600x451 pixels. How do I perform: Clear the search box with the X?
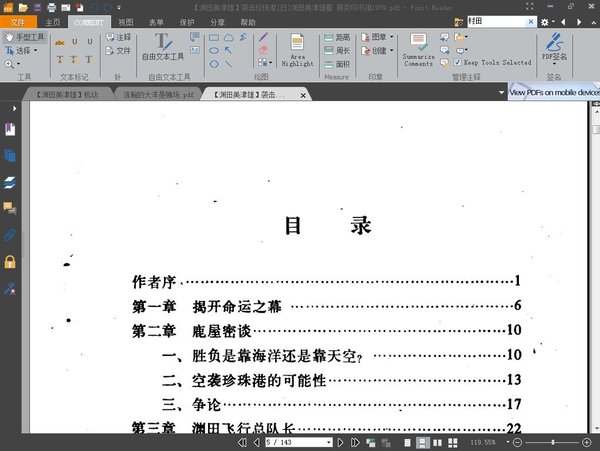[530, 22]
